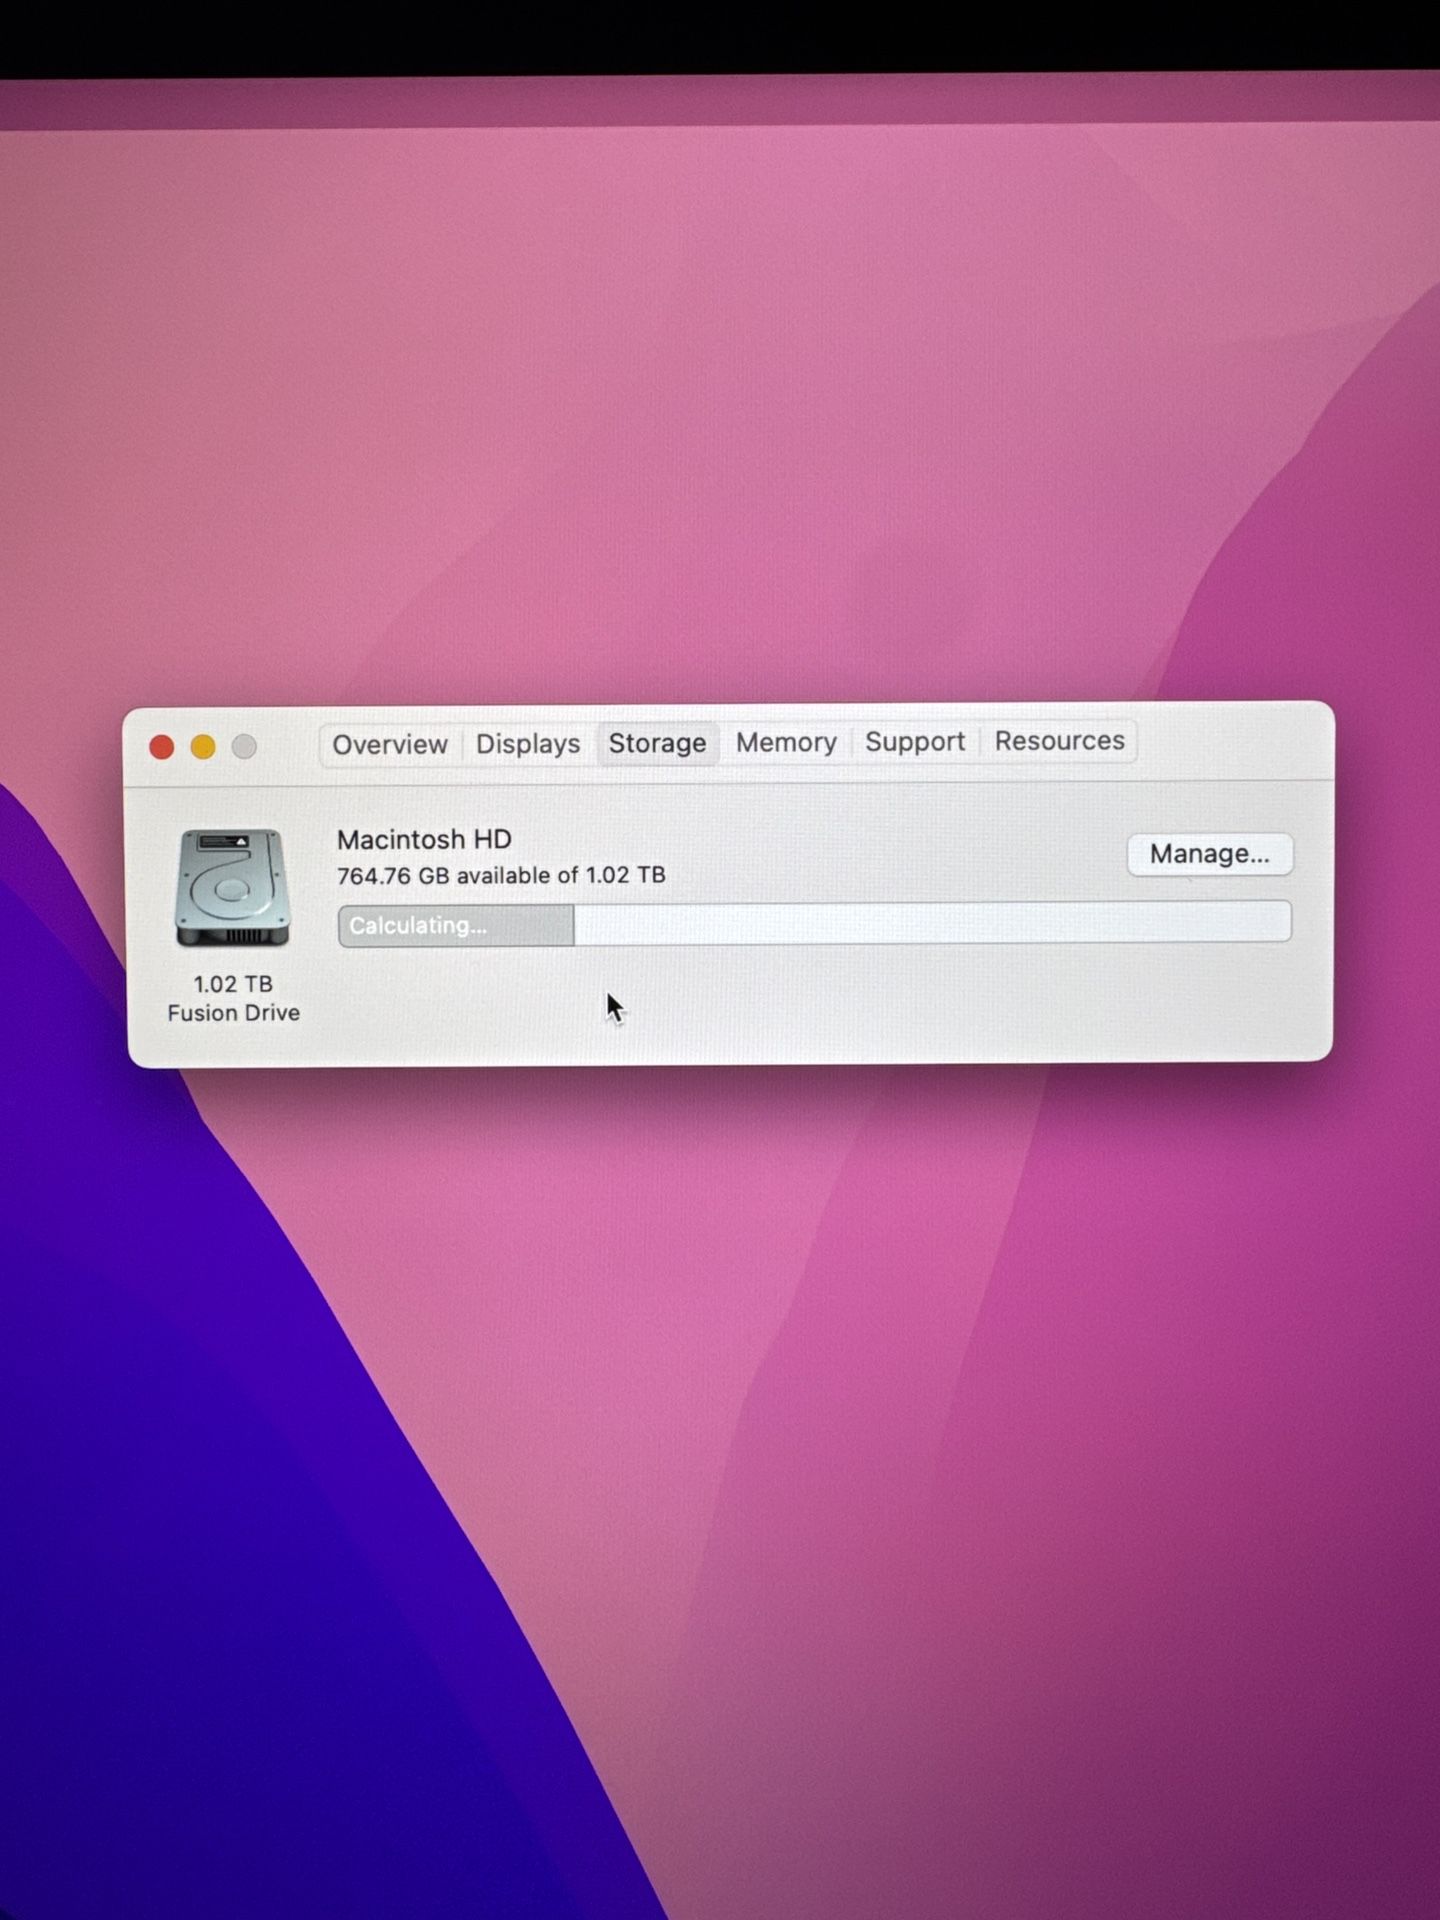Switch to the Memory tab
The image size is (1440, 1920).
(786, 742)
